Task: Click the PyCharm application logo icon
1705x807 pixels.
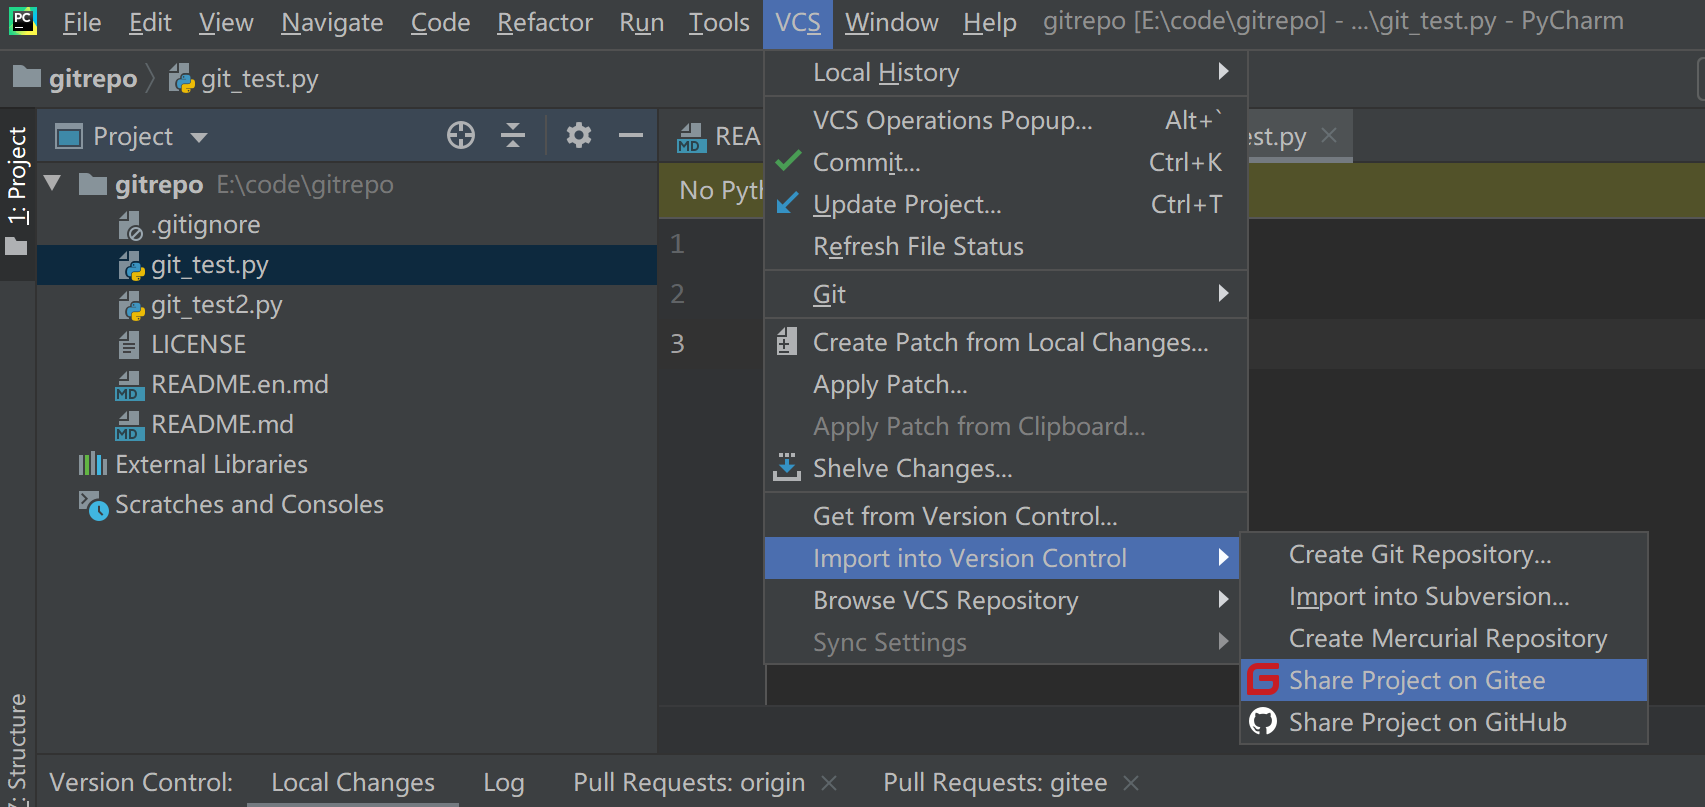Action: click(22, 21)
